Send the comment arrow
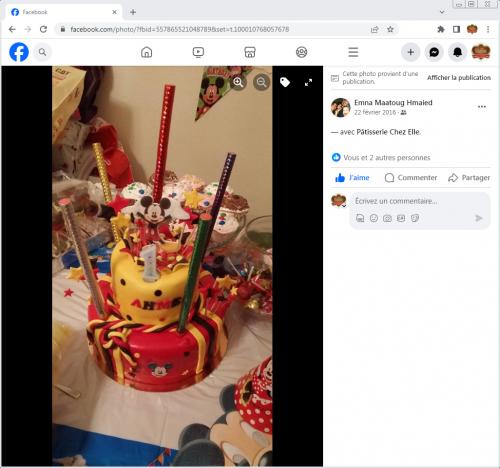The width and height of the screenshot is (500, 468). pyautogui.click(x=478, y=218)
